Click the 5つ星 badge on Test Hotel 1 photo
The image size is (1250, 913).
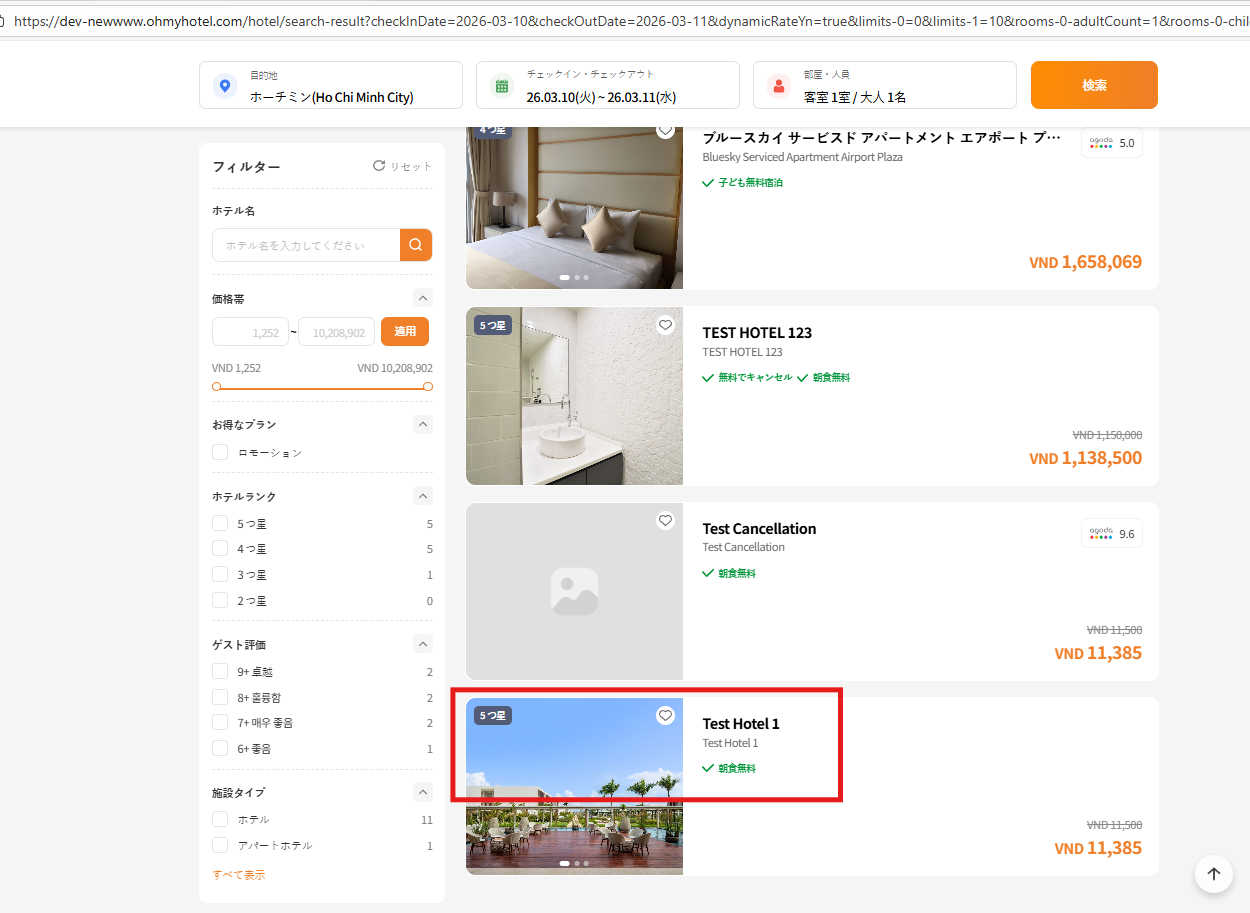(493, 715)
